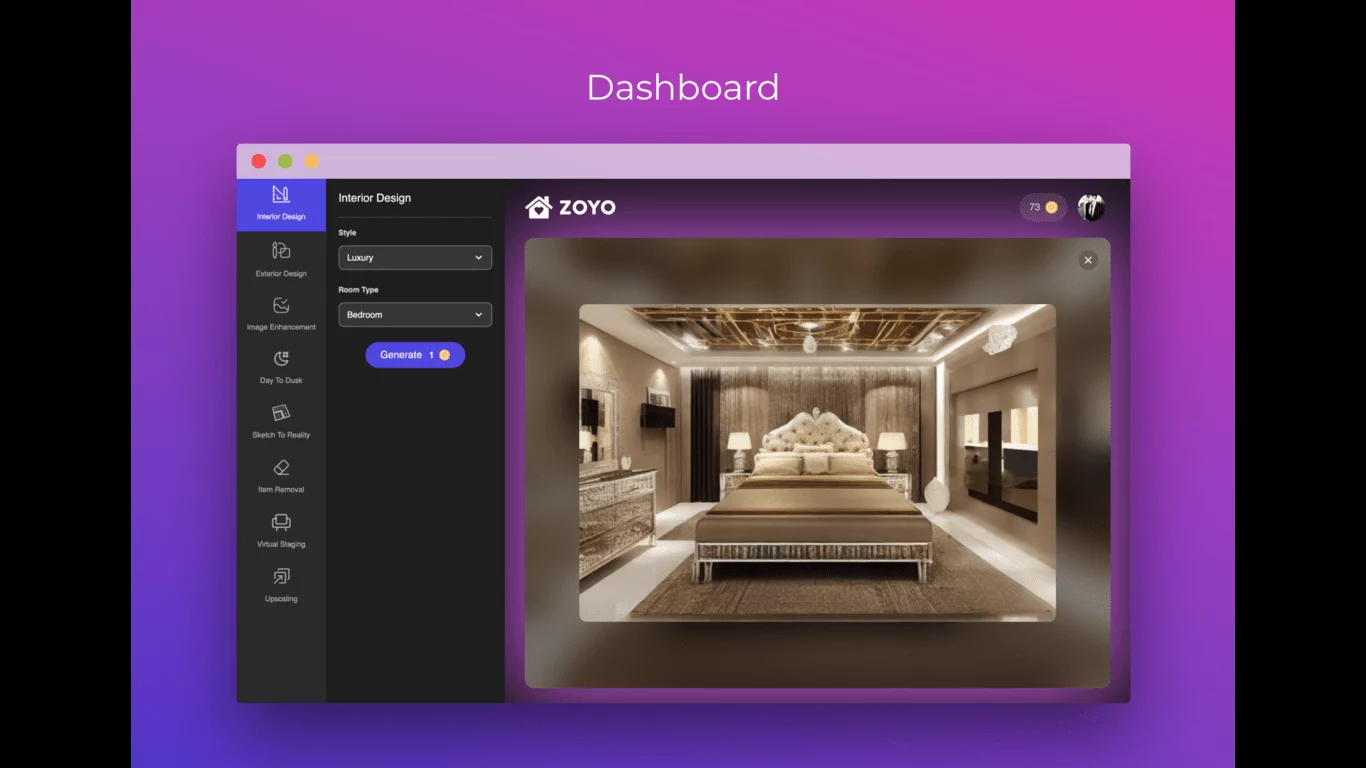
Task: Open the Room Type dropdown showing Bedroom
Action: [x=414, y=314]
